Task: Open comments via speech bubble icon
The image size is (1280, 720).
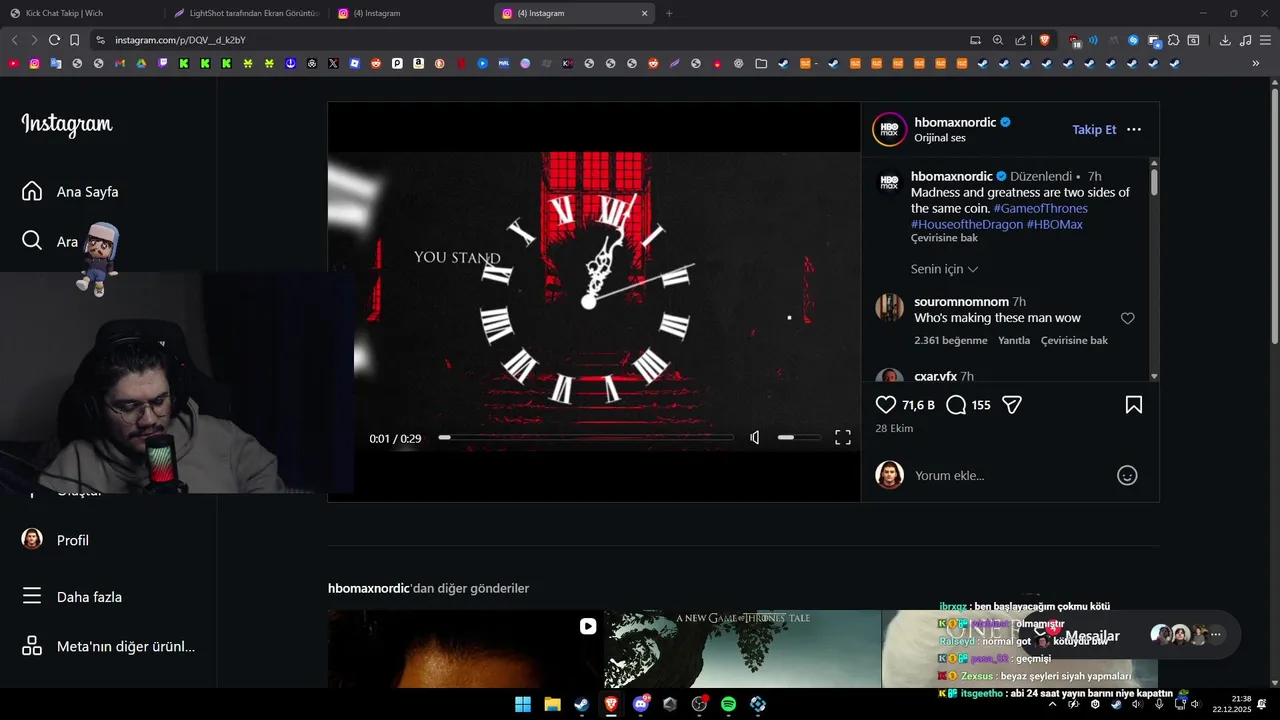Action: [x=956, y=405]
